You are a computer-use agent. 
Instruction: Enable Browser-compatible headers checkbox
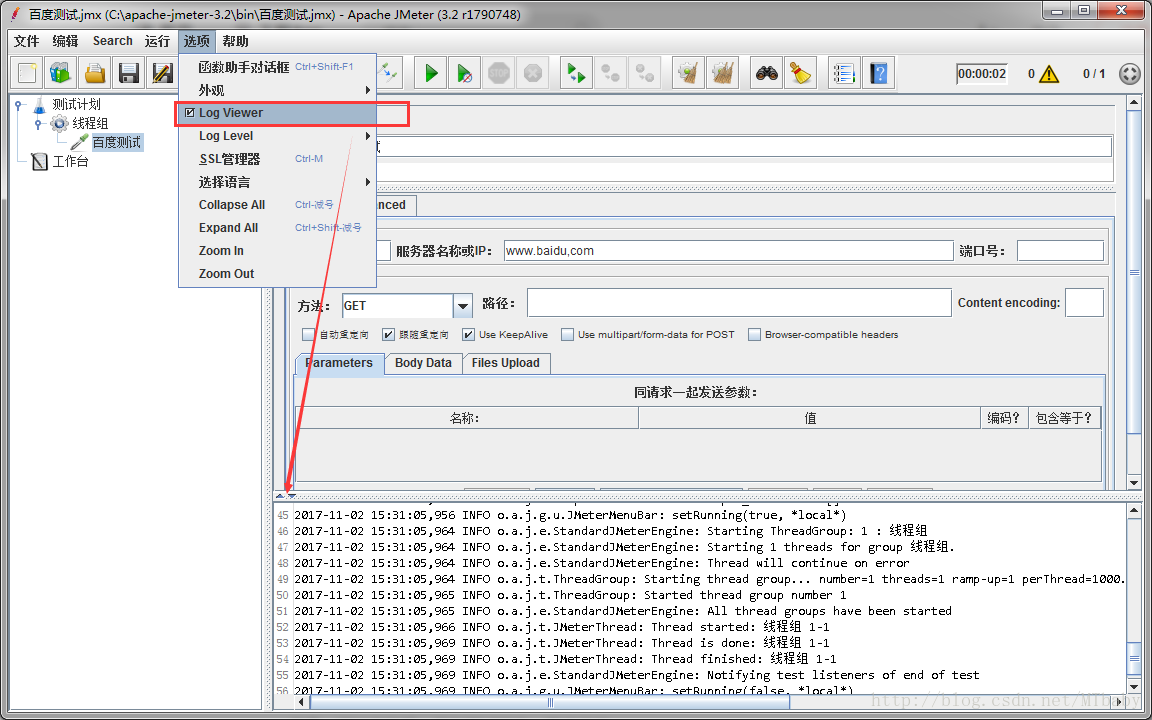point(754,334)
